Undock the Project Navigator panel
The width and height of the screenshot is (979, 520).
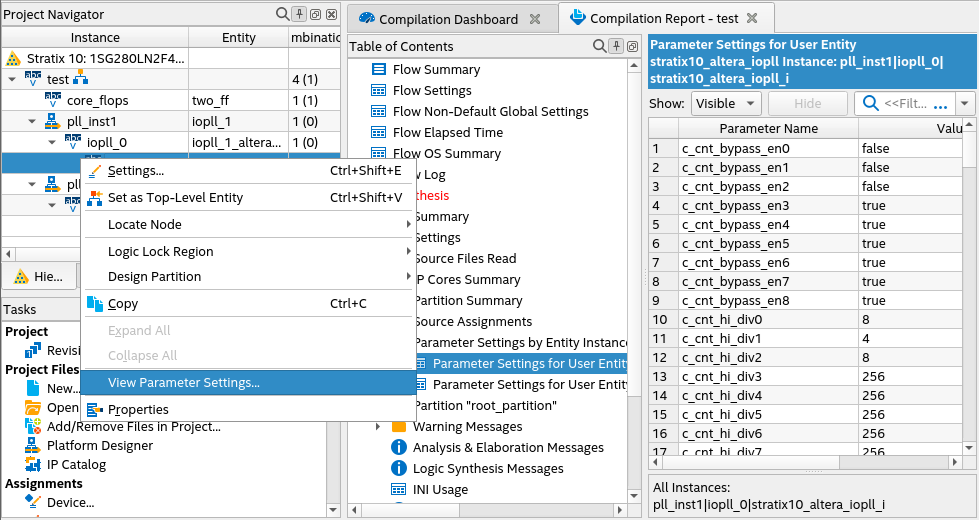click(x=314, y=14)
